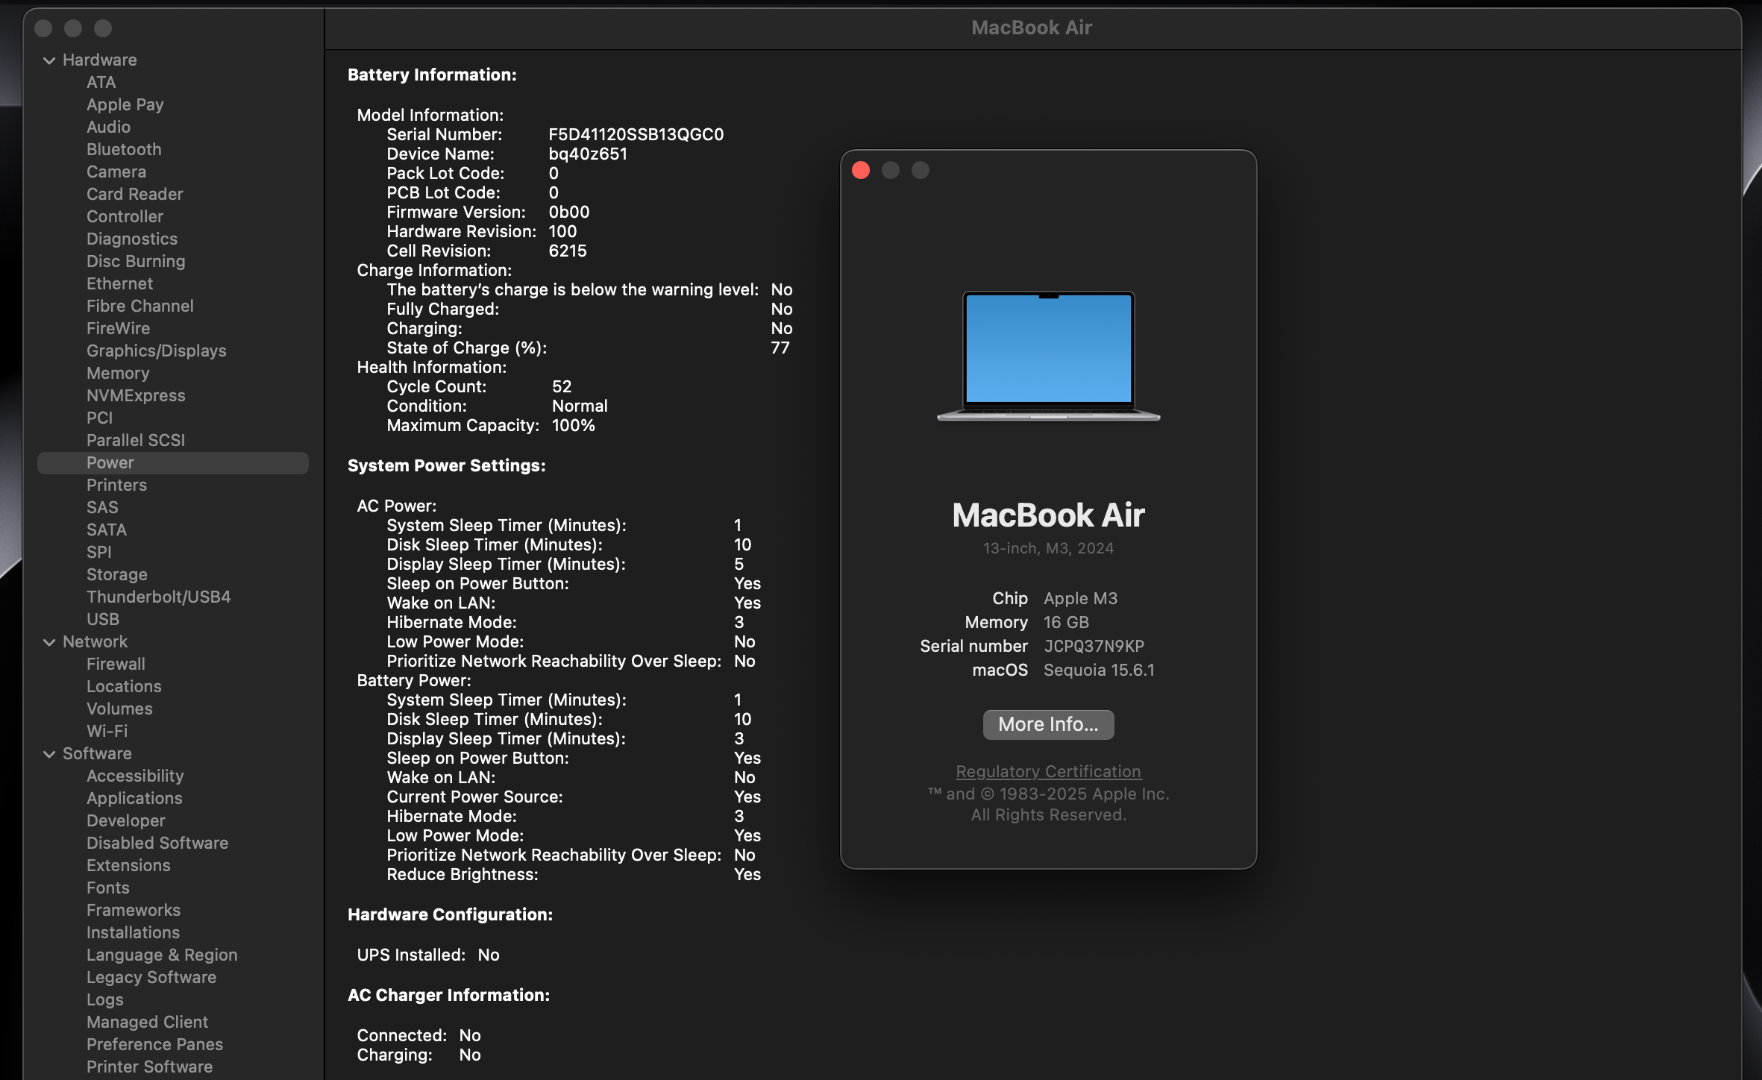
Task: Open Parallel SCSI section
Action: 136,440
